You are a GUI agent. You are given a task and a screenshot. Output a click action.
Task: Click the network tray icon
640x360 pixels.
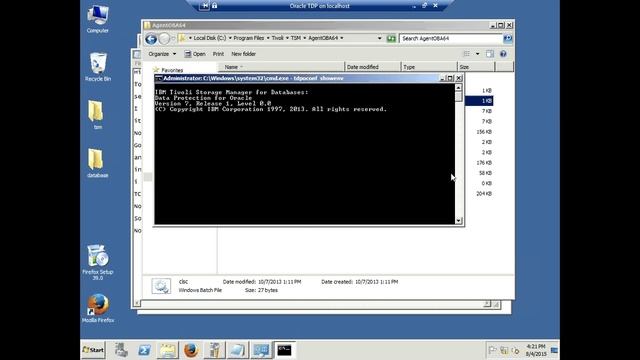[x=504, y=350]
